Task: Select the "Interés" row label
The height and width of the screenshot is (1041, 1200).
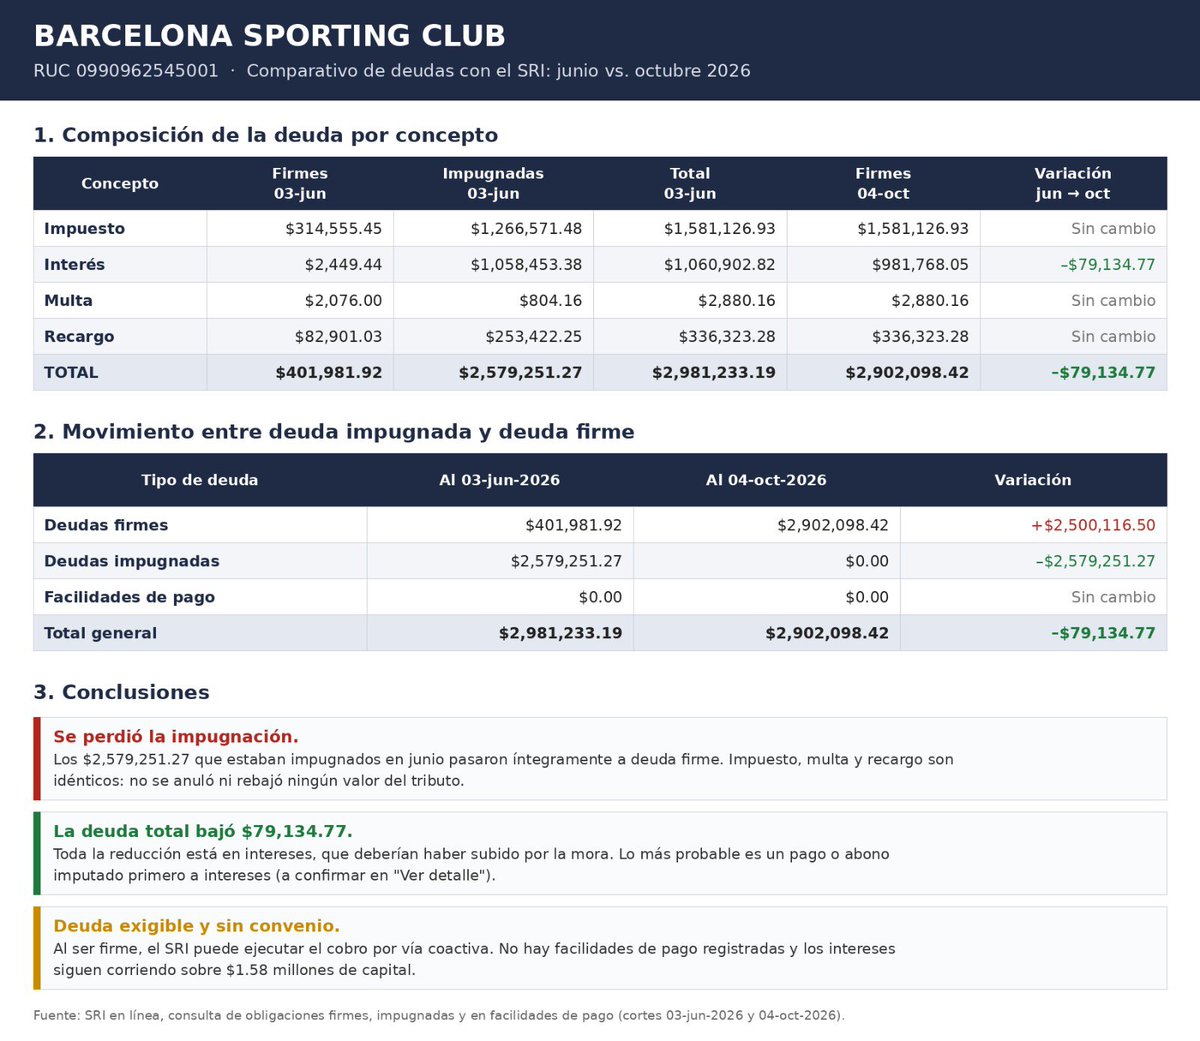Action: 75,265
